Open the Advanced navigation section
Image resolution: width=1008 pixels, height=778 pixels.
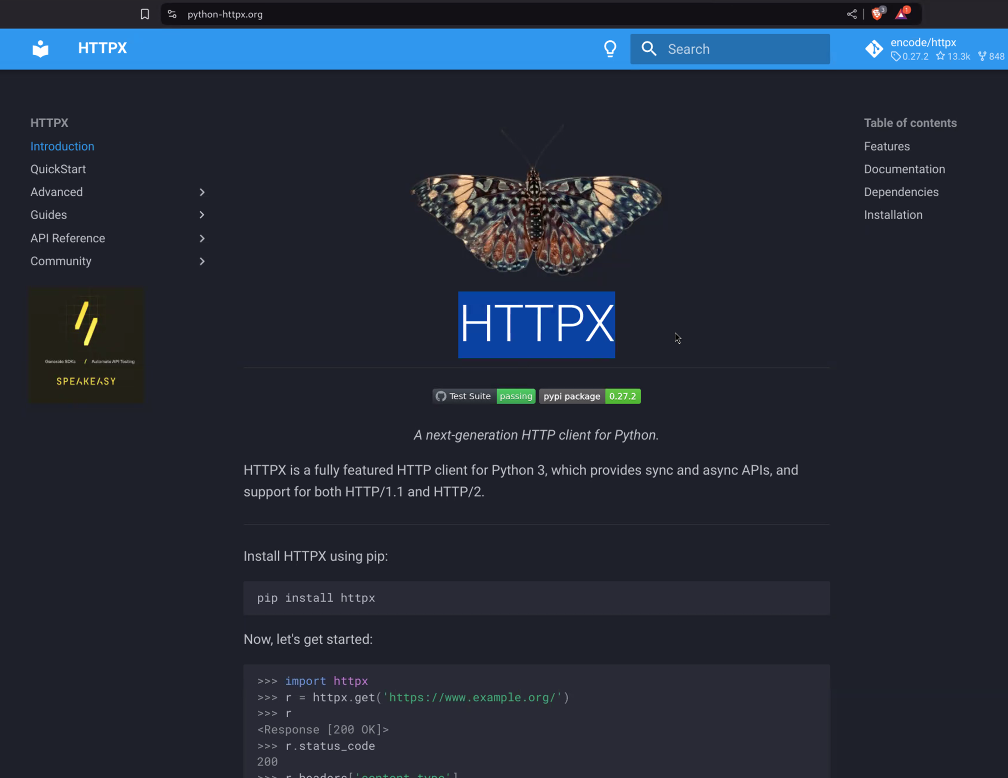click(x=57, y=192)
